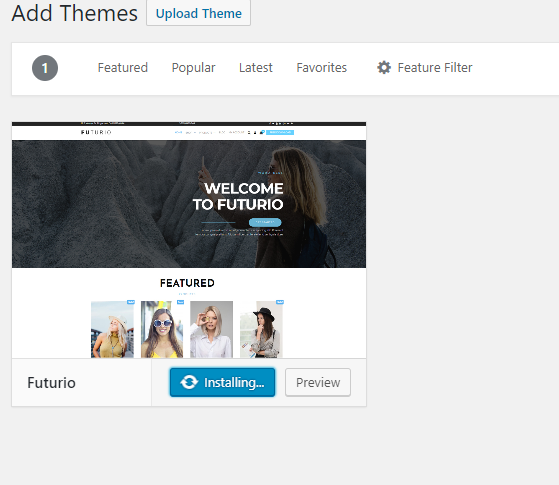Screen dimensions: 559x485
Task: Click the FEATURED heading in theme preview
Action: (x=187, y=283)
